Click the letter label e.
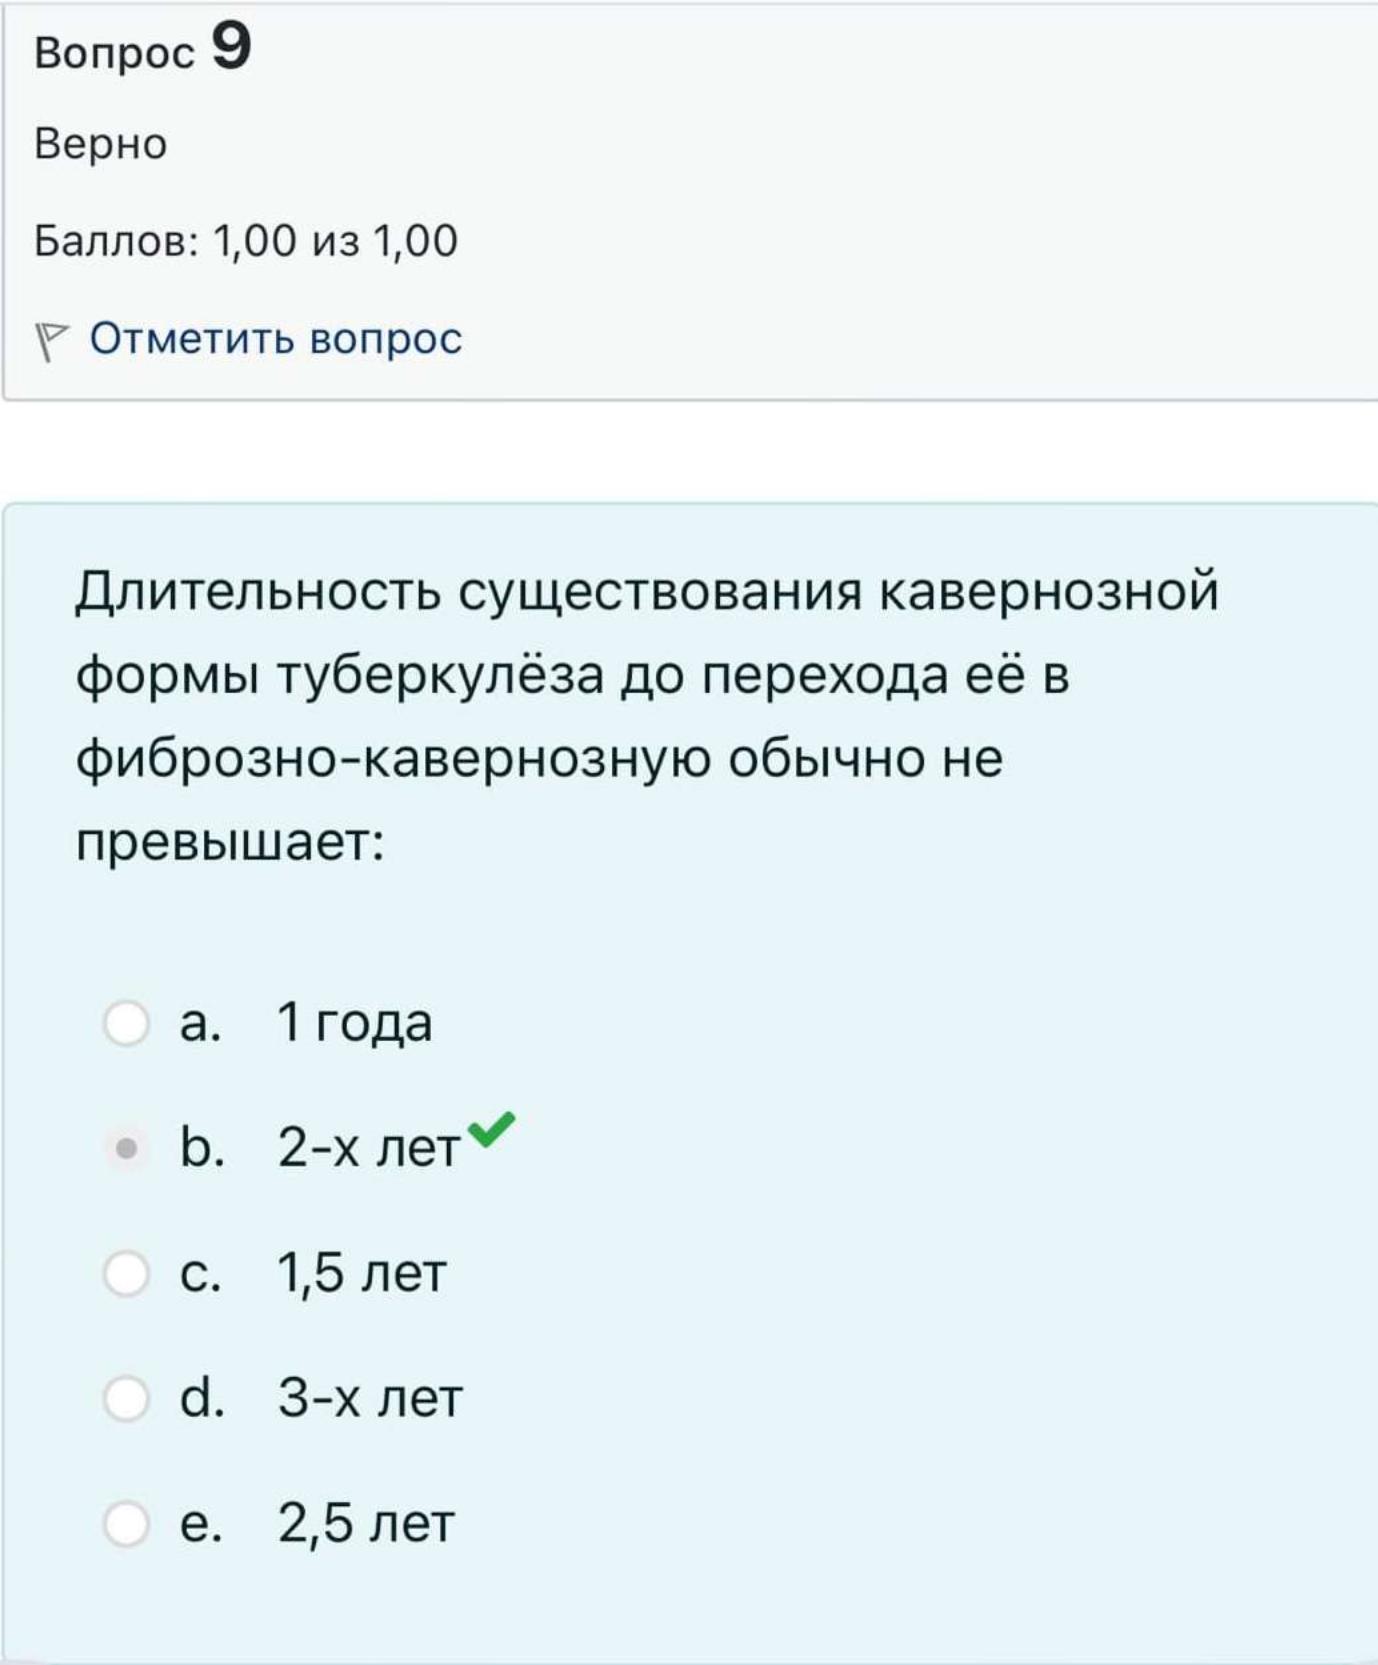 (200, 1524)
